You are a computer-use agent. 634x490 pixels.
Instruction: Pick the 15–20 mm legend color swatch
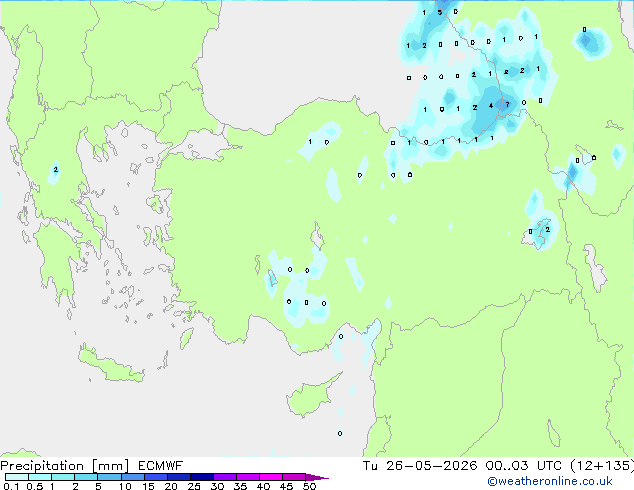click(x=155, y=477)
